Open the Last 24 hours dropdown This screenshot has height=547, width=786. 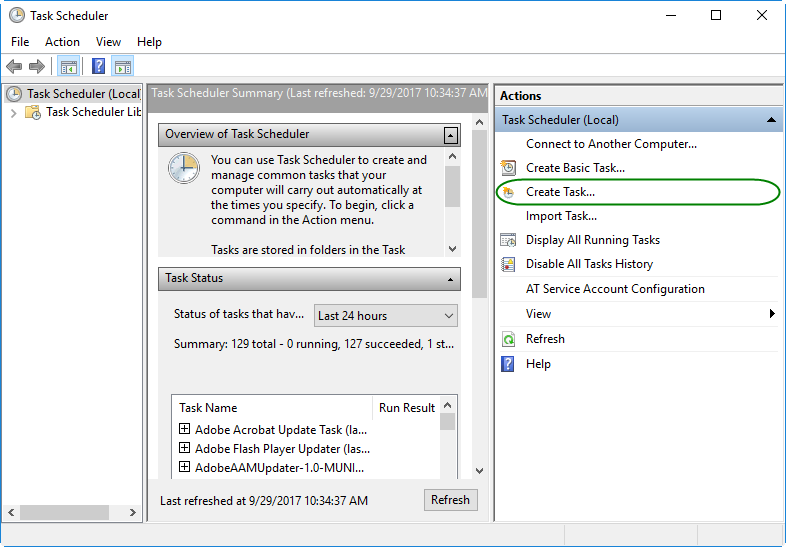(x=385, y=316)
